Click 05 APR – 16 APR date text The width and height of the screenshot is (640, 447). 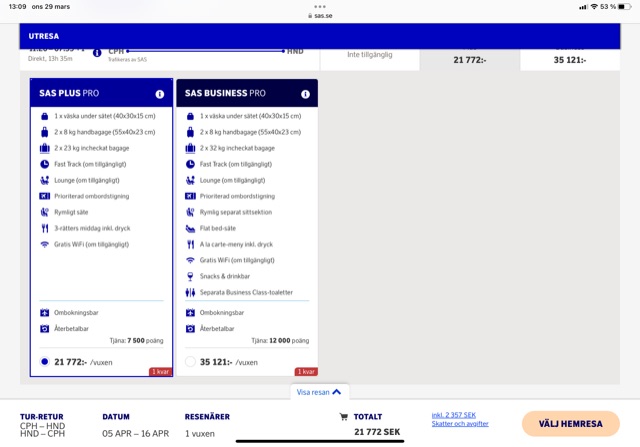[136, 434]
